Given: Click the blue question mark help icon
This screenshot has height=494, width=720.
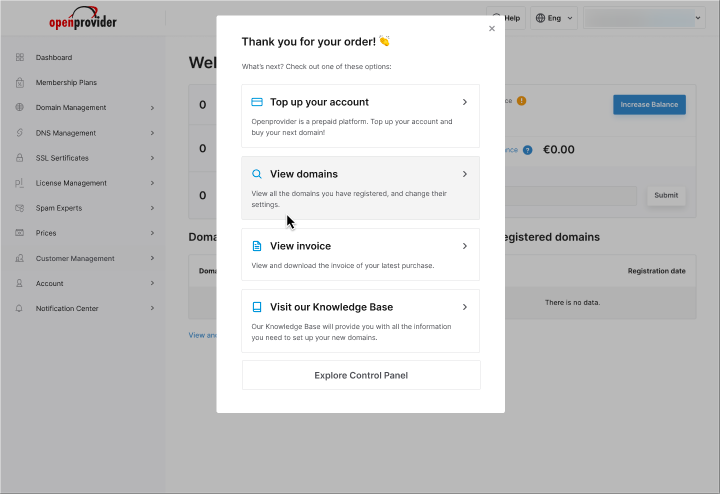Looking at the screenshot, I should click(528, 150).
